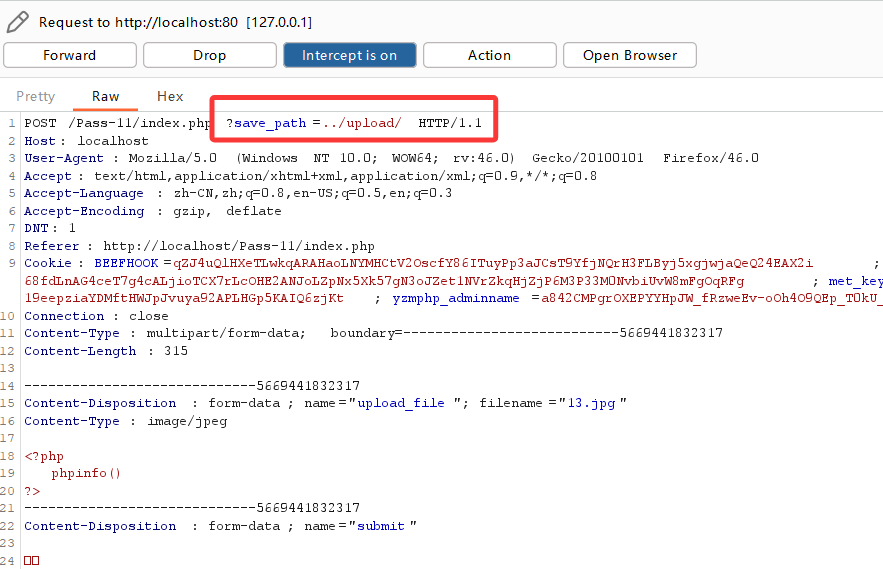Click the submit field name value
Screen dimensions: 883x569
[381, 526]
